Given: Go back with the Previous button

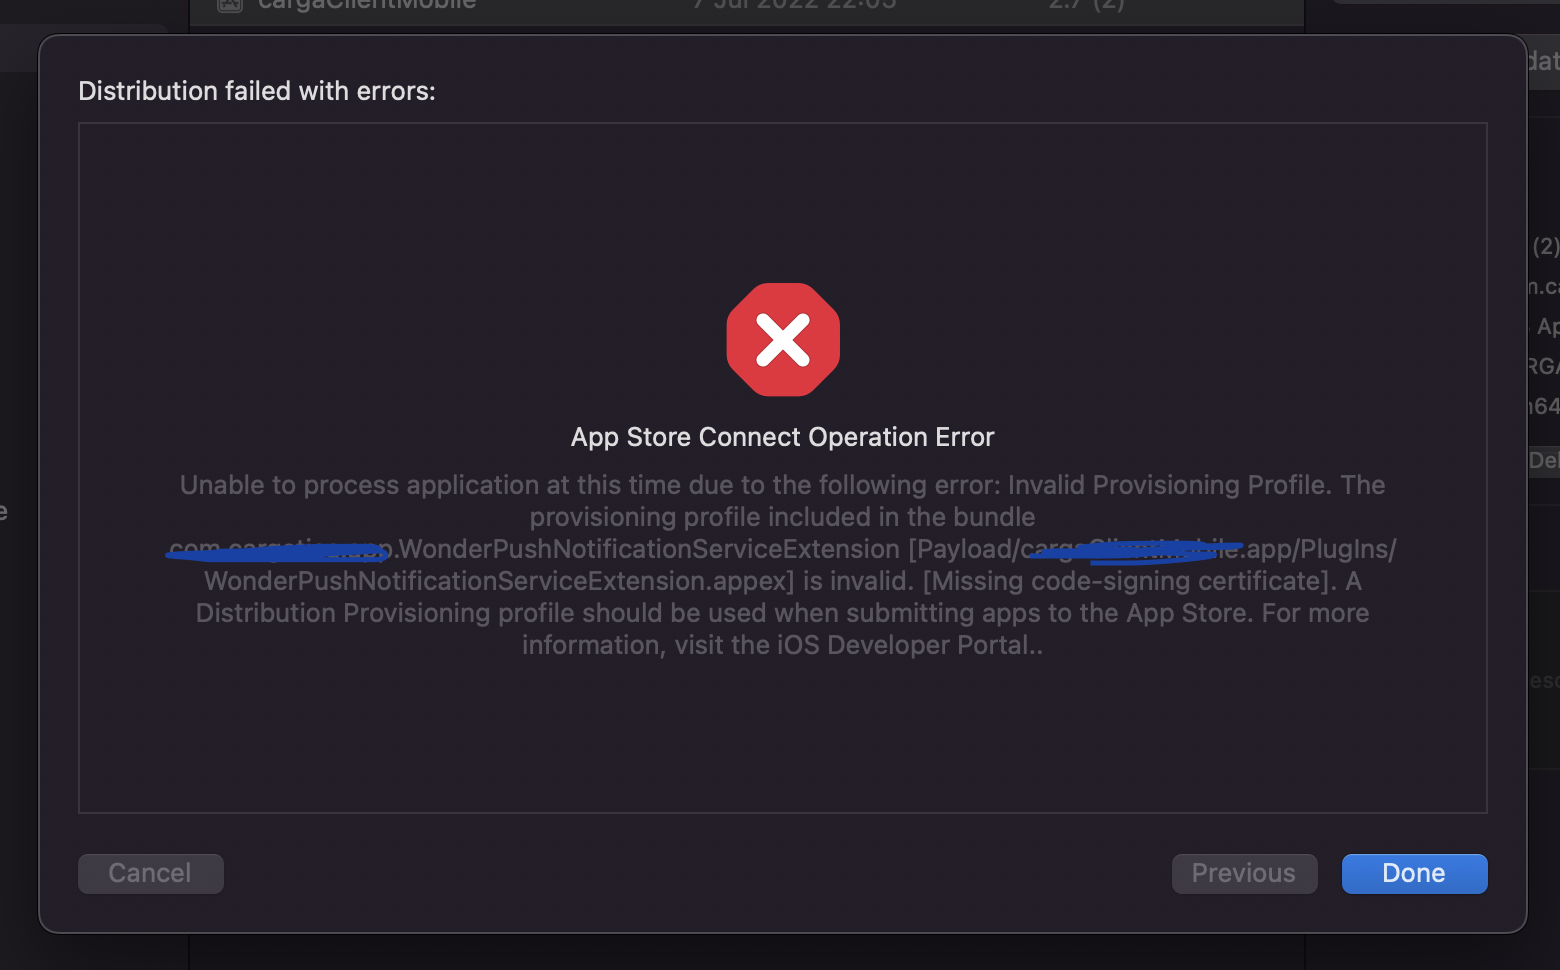Looking at the screenshot, I should pyautogui.click(x=1244, y=873).
